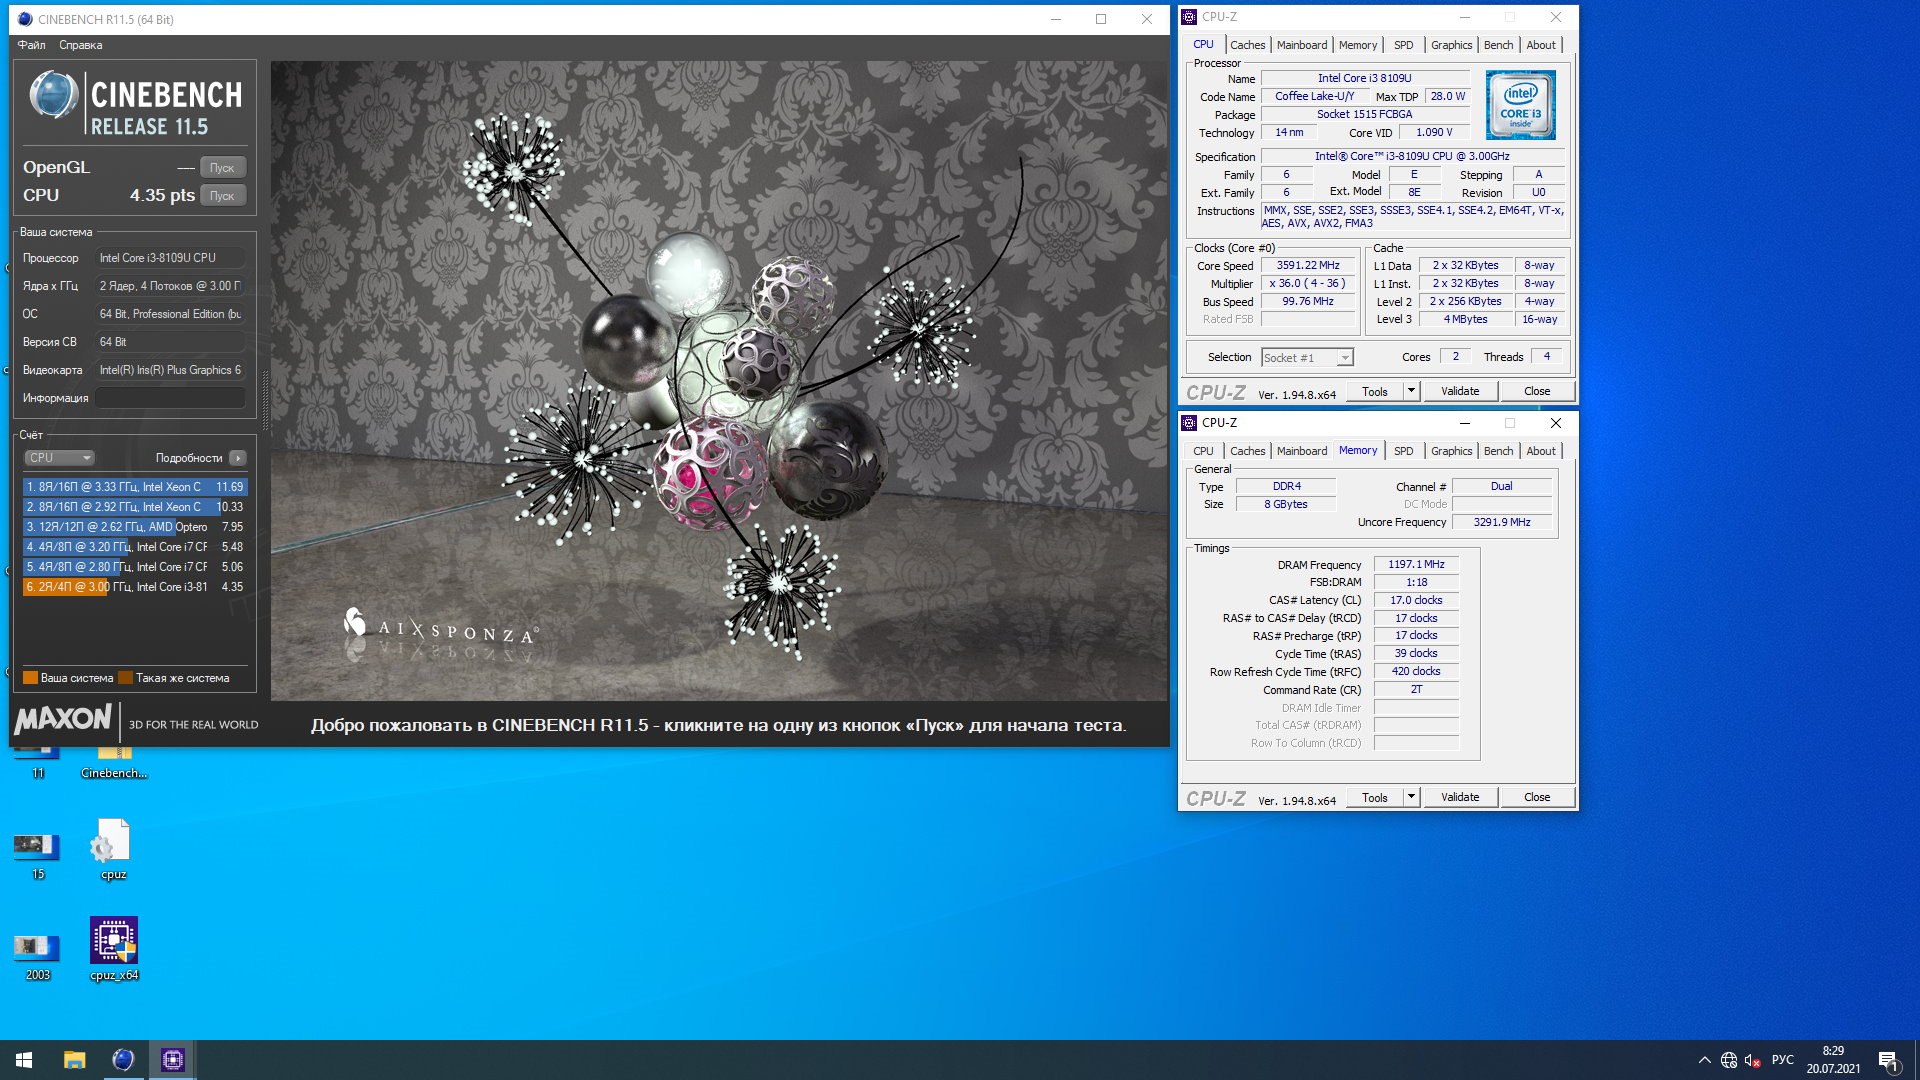
Task: Open the cpuz_x64 desktop shortcut
Action: tap(114, 949)
